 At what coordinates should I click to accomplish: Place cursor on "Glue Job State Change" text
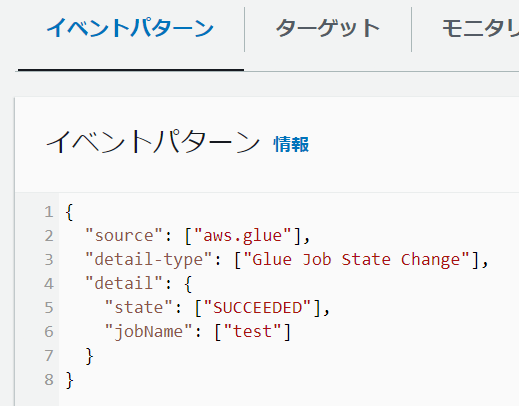point(356,260)
